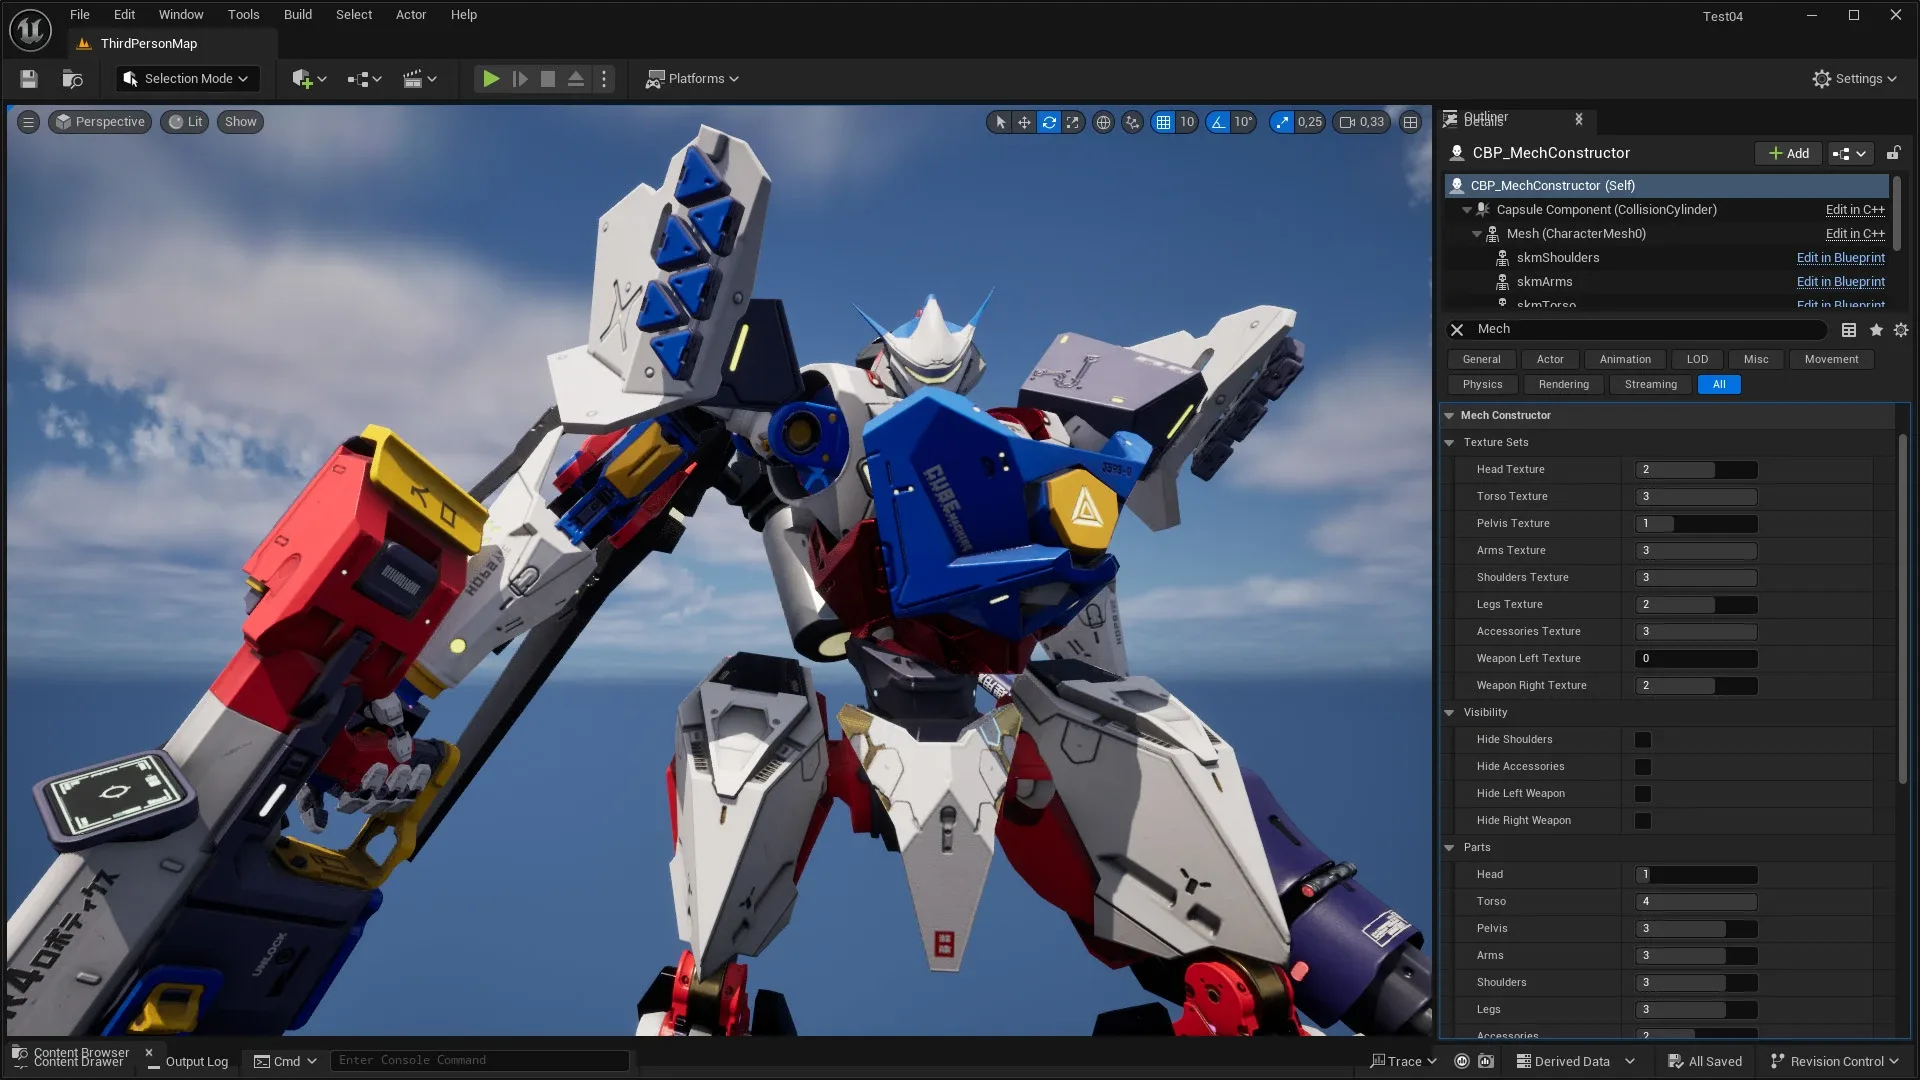Open the Perspective viewport dropdown
1920x1080 pixels.
click(99, 121)
